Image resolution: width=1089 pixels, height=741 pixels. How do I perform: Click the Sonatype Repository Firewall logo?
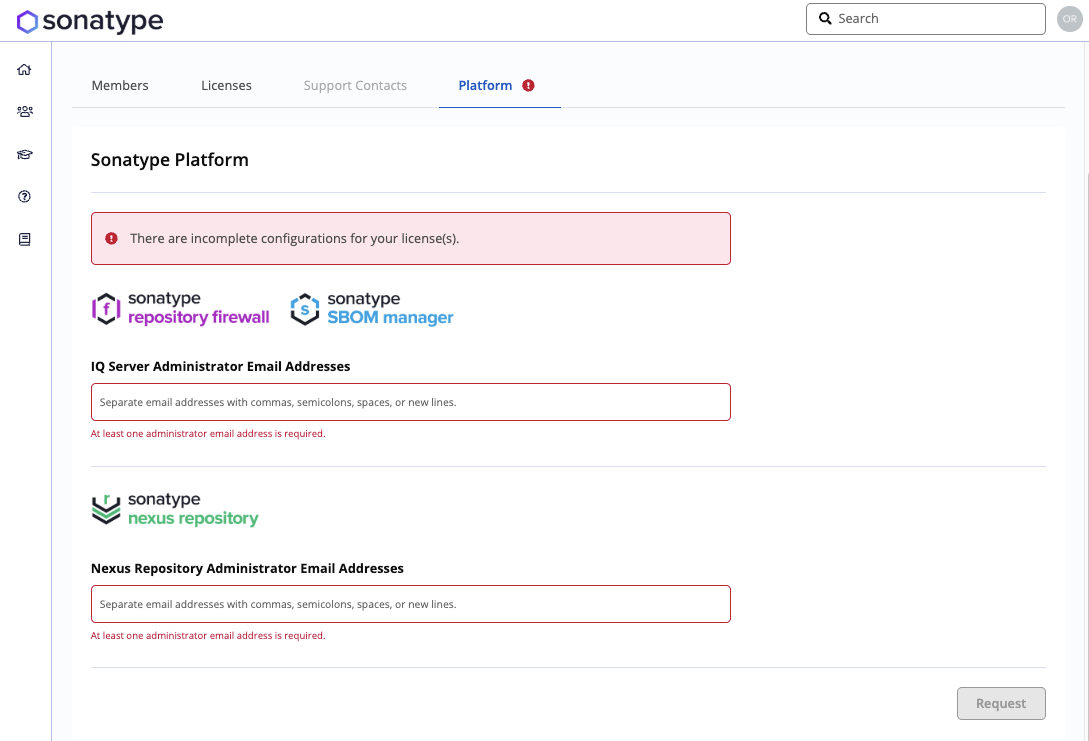[x=181, y=308]
